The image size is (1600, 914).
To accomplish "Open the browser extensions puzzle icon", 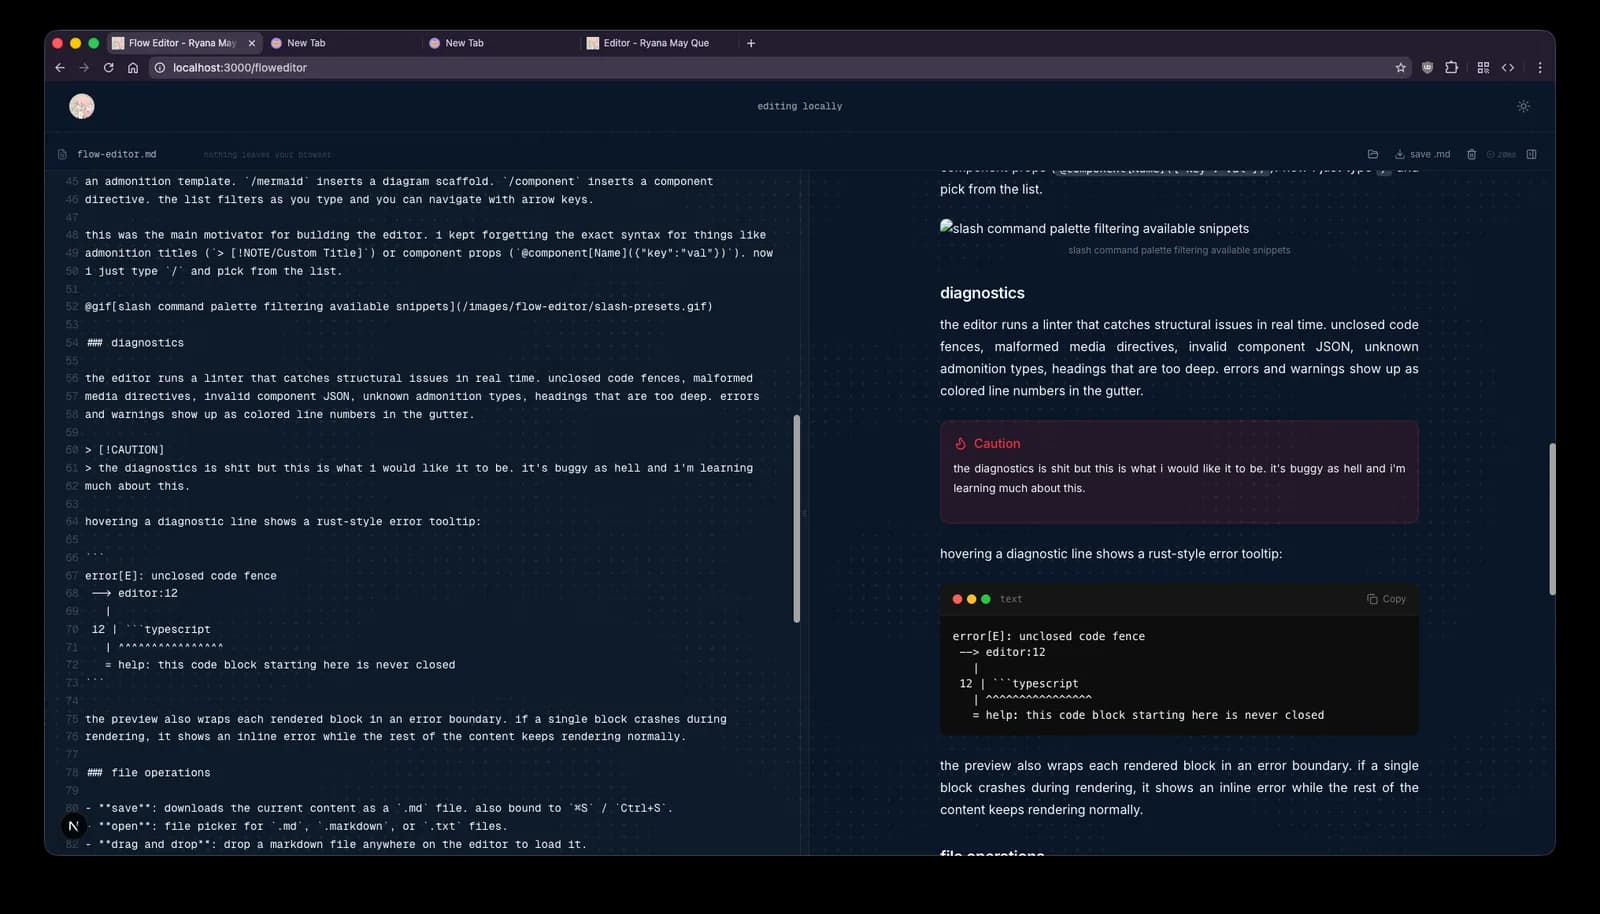I will (1452, 68).
